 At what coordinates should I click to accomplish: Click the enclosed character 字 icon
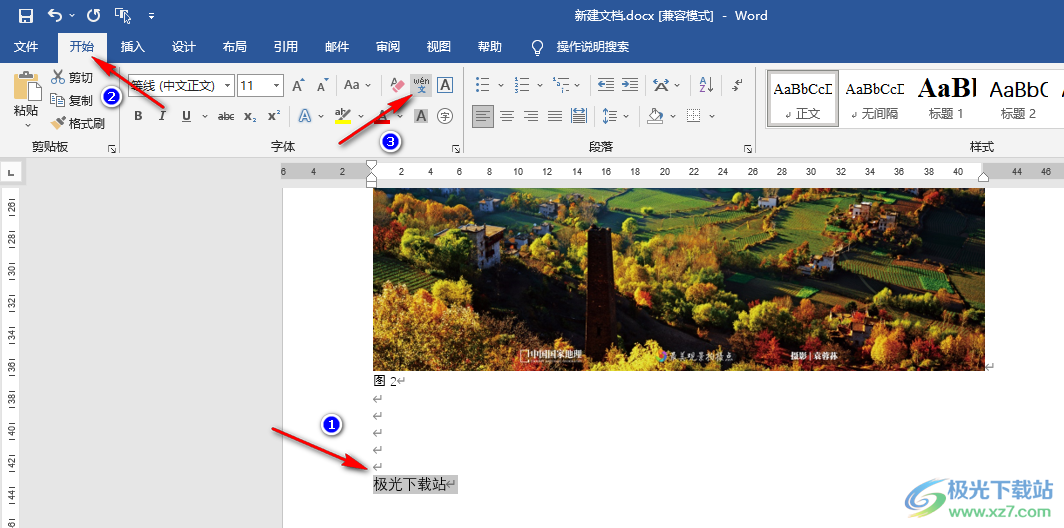(445, 116)
